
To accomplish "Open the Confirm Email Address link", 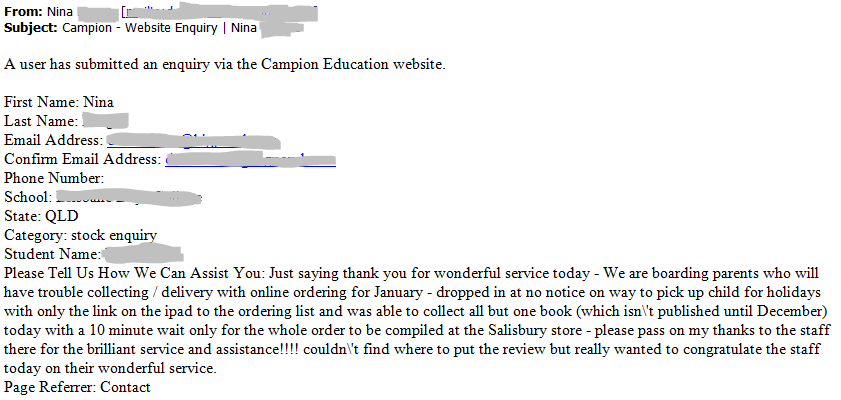I will [x=250, y=160].
